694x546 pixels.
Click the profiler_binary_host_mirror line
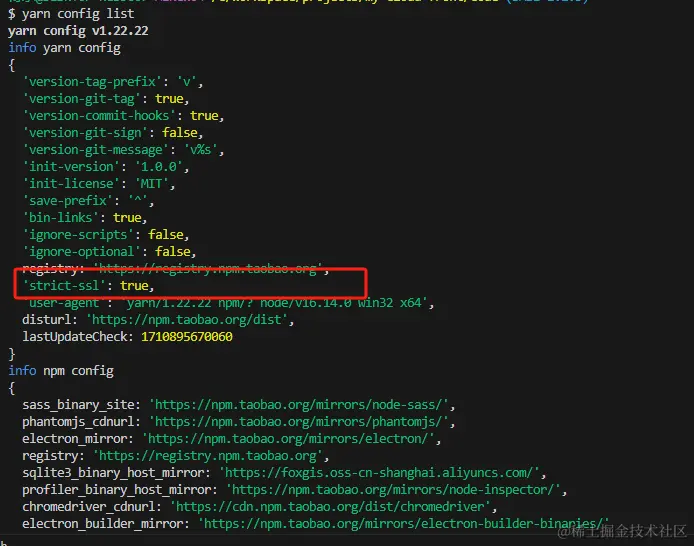tap(295, 490)
